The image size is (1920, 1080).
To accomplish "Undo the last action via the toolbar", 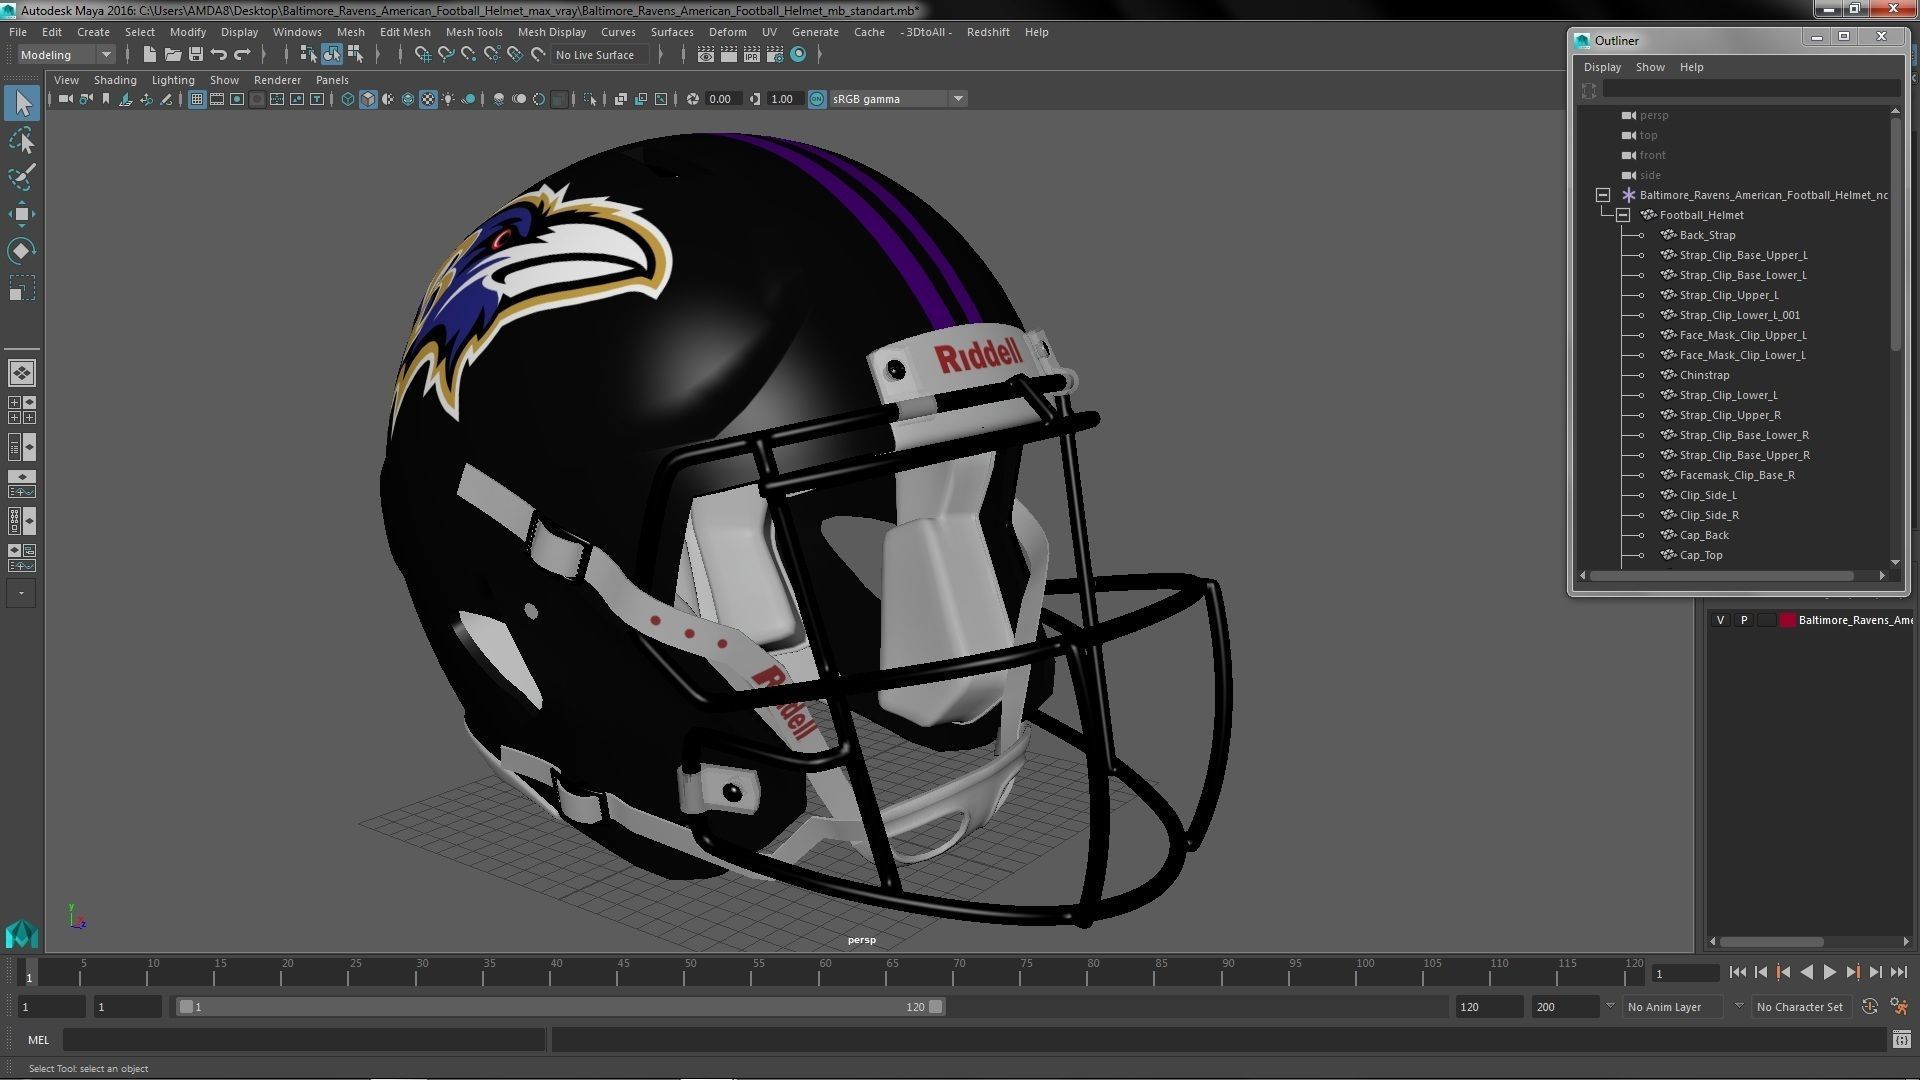I will (x=219, y=54).
